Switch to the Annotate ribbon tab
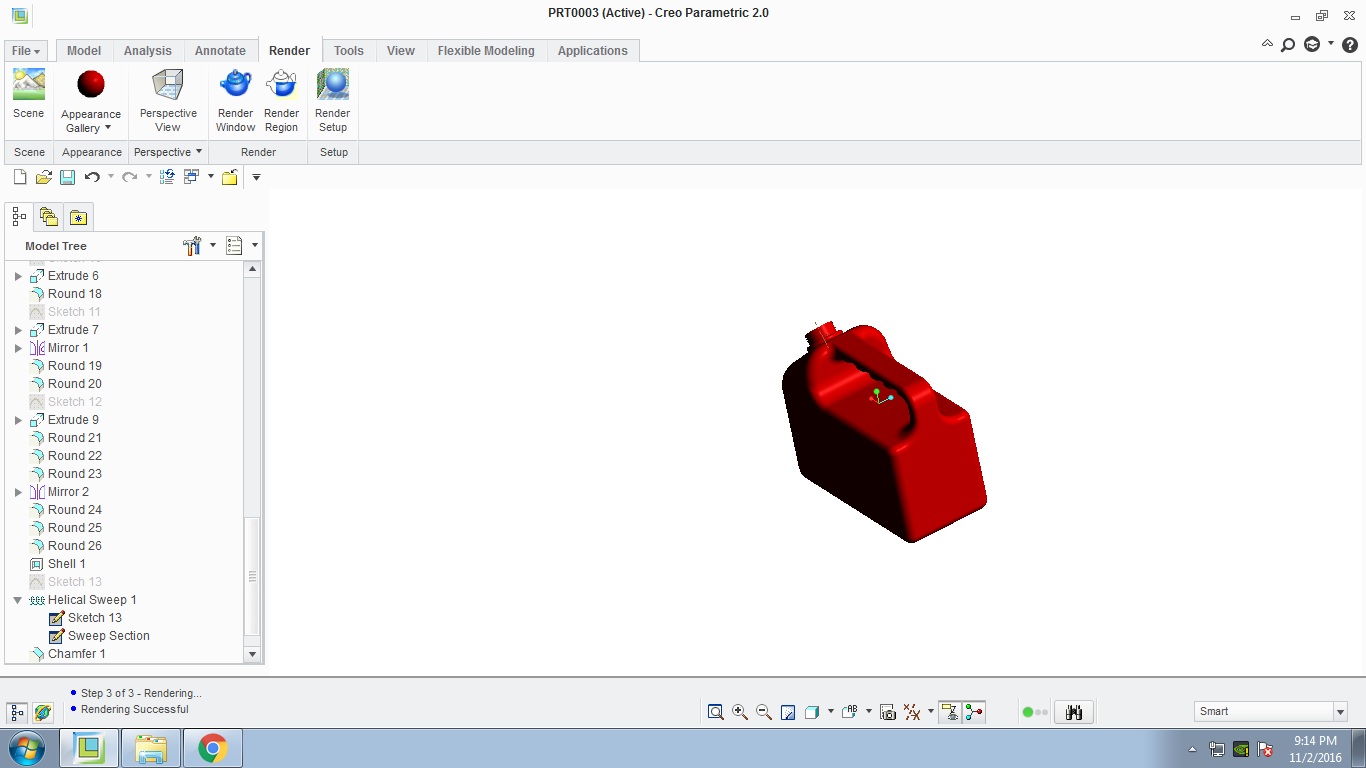 click(x=220, y=51)
